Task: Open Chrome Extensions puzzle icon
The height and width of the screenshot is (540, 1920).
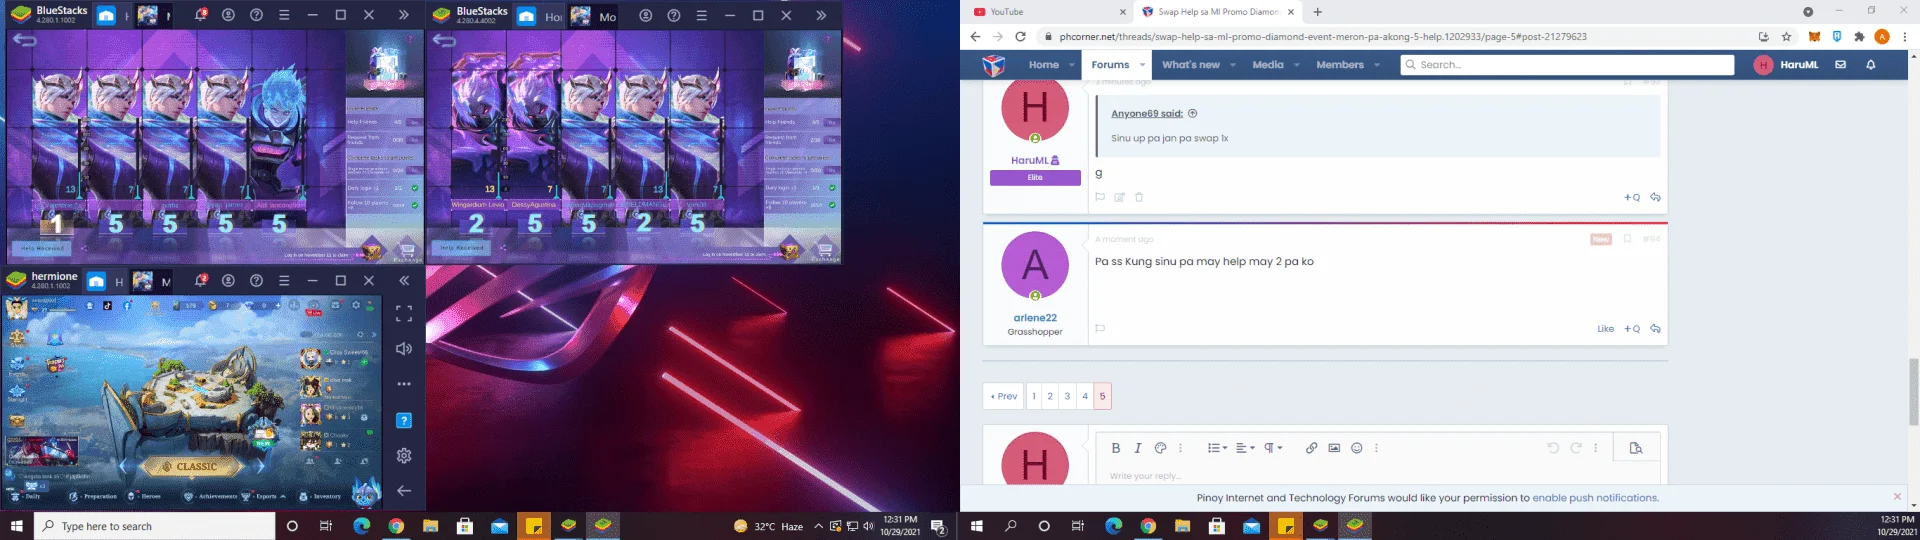Action: (1859, 37)
